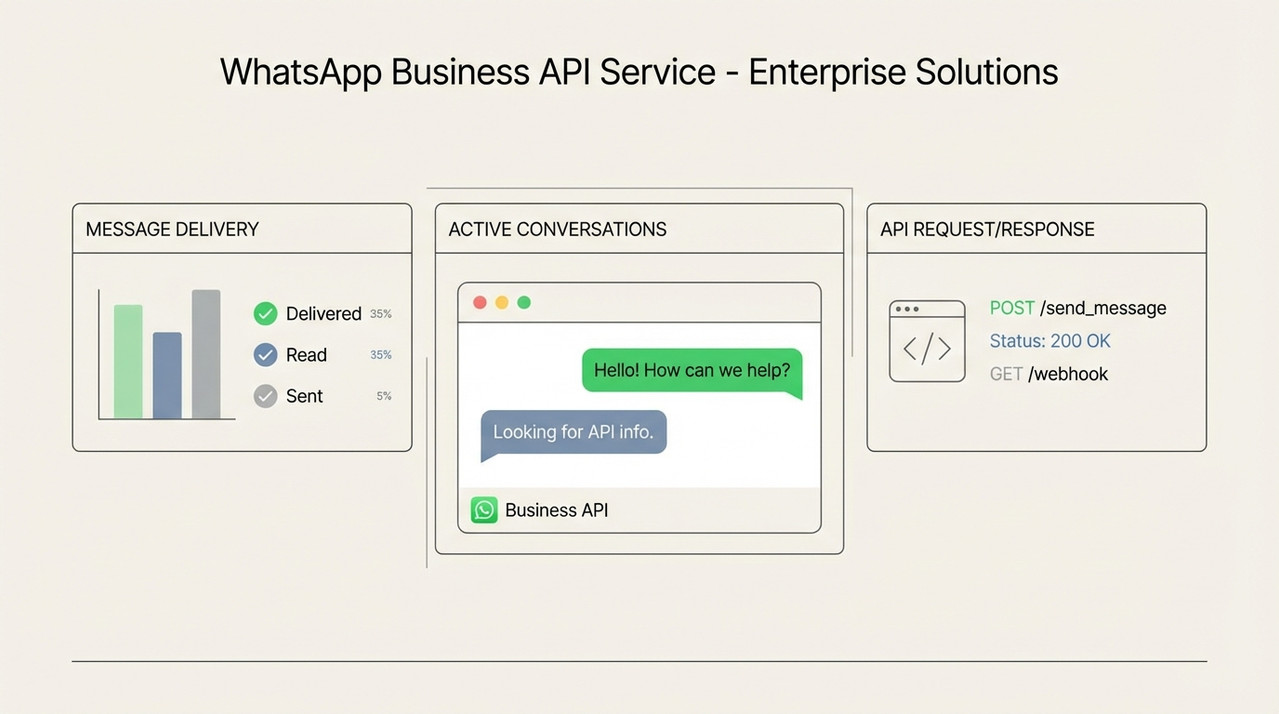Open the Looking for API info bubble
Viewport: 1279px width, 714px height.
pos(573,434)
